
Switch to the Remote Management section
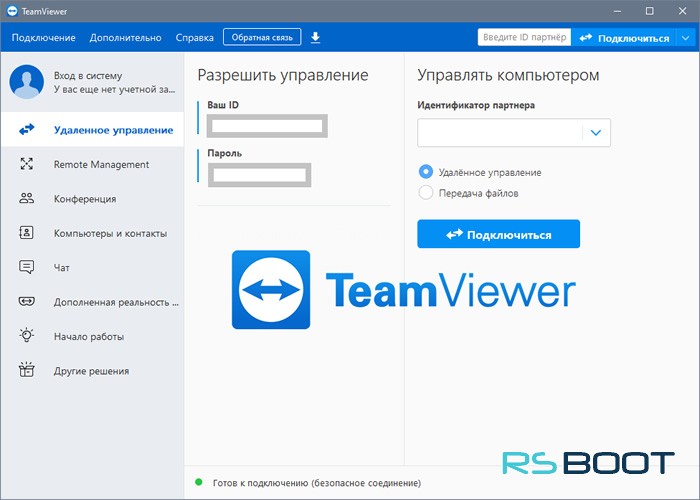92,164
